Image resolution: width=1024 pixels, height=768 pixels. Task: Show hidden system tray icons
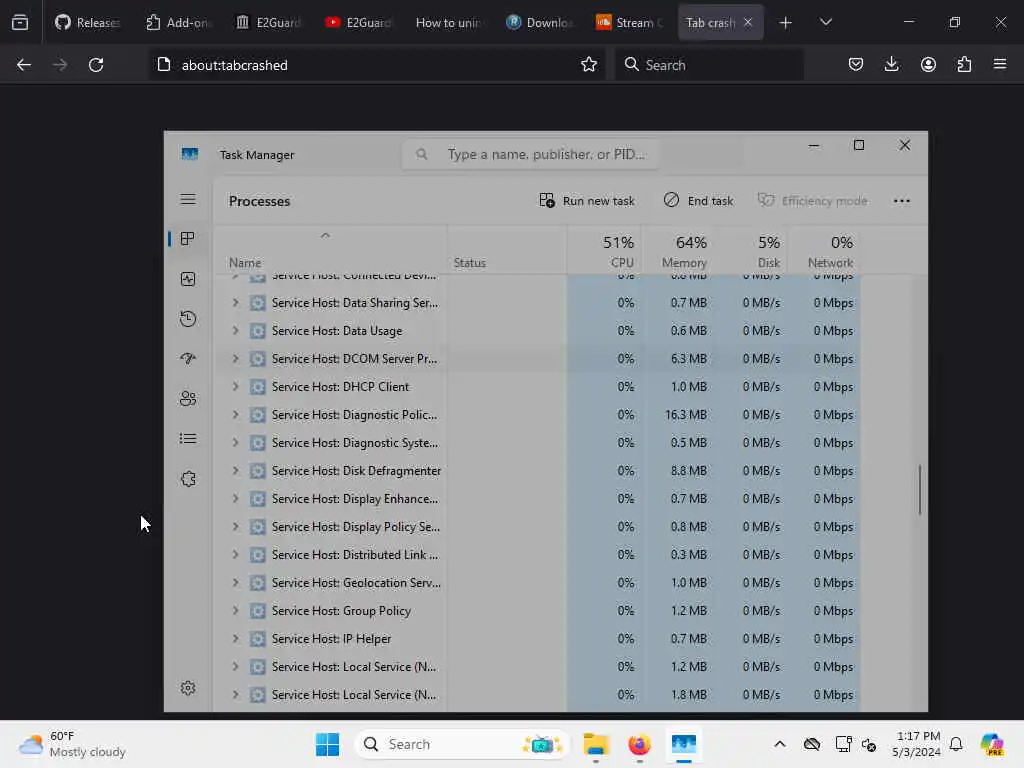tap(780, 744)
